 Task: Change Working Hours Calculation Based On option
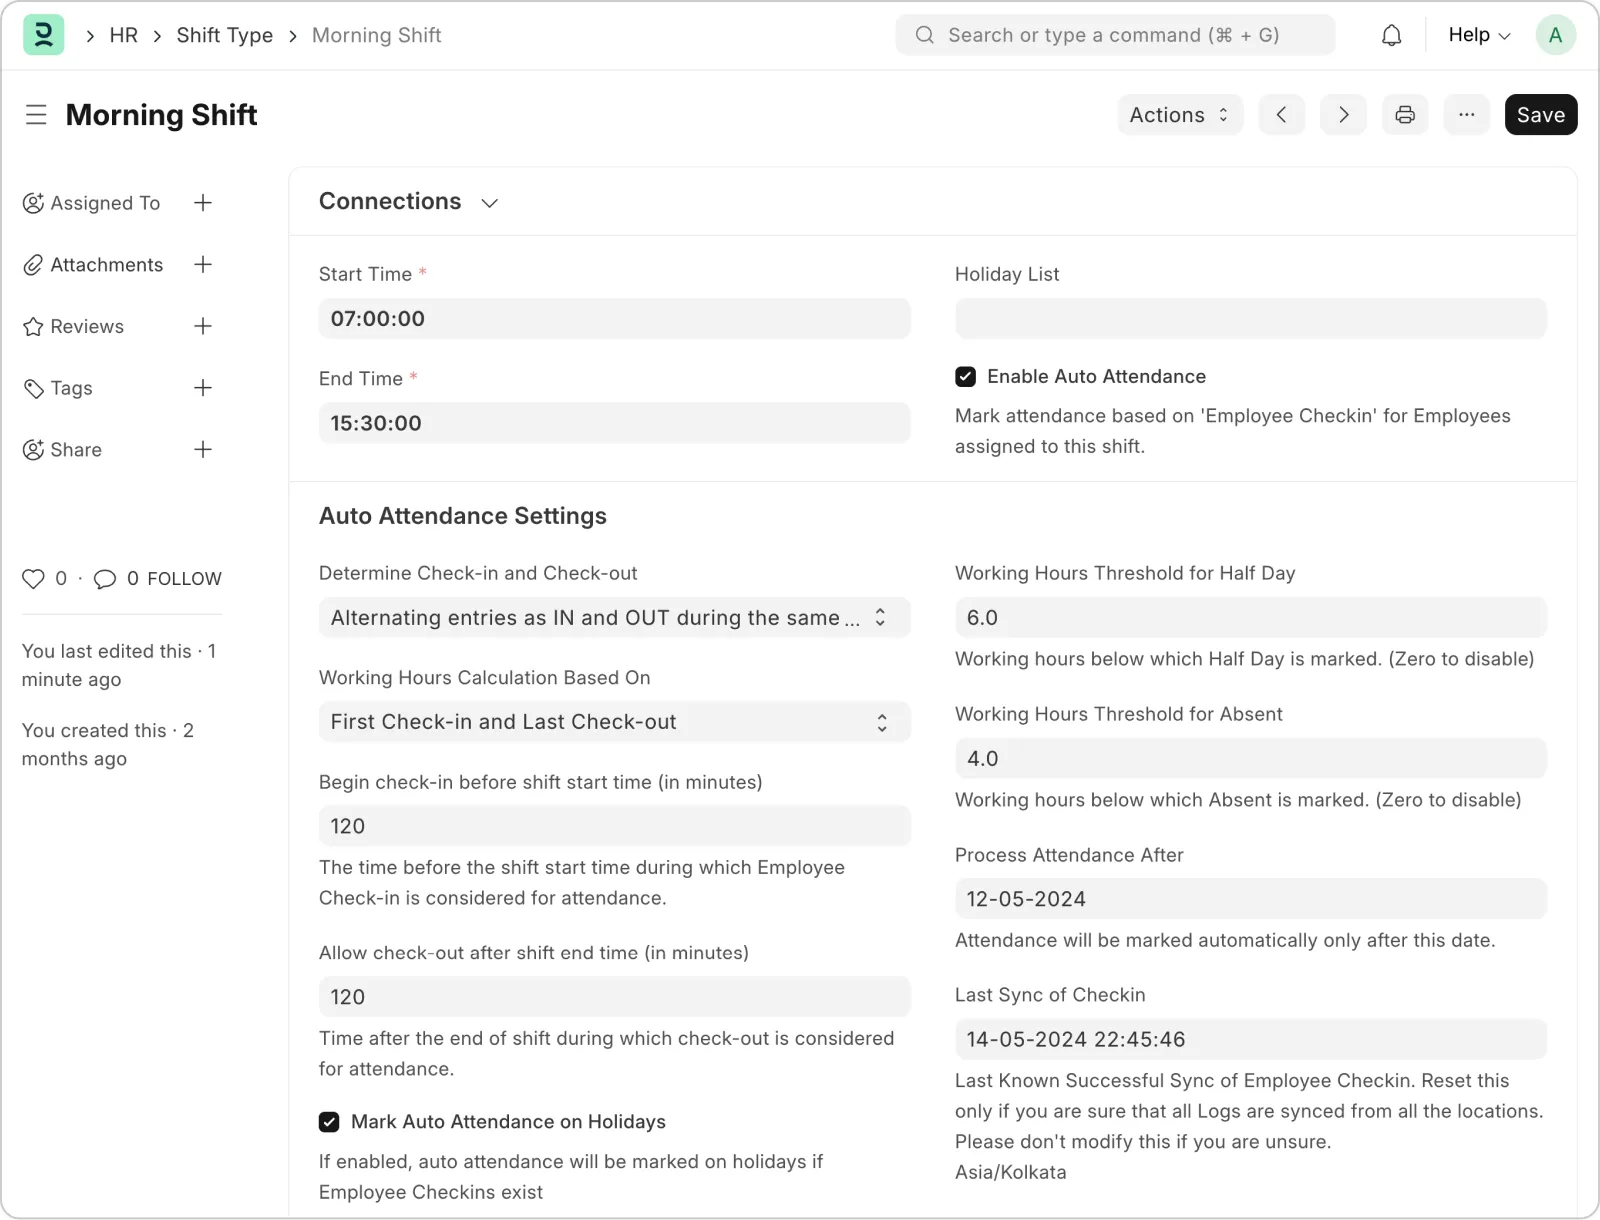[x=613, y=721]
